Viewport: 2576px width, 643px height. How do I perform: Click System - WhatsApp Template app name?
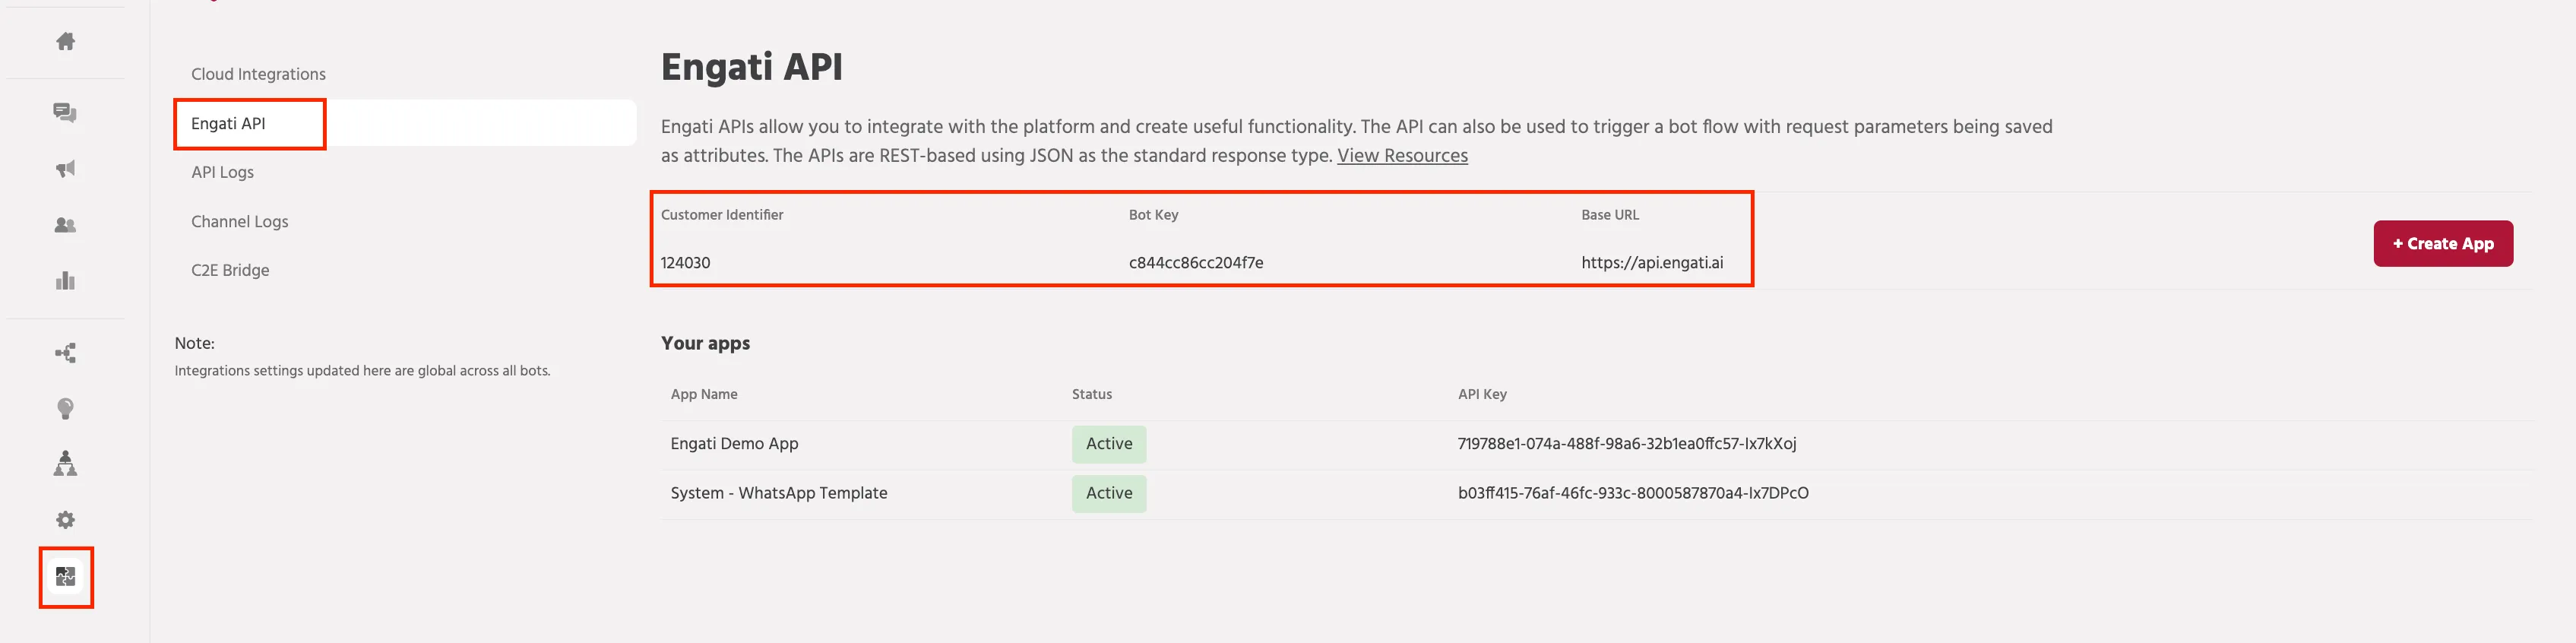(x=779, y=493)
